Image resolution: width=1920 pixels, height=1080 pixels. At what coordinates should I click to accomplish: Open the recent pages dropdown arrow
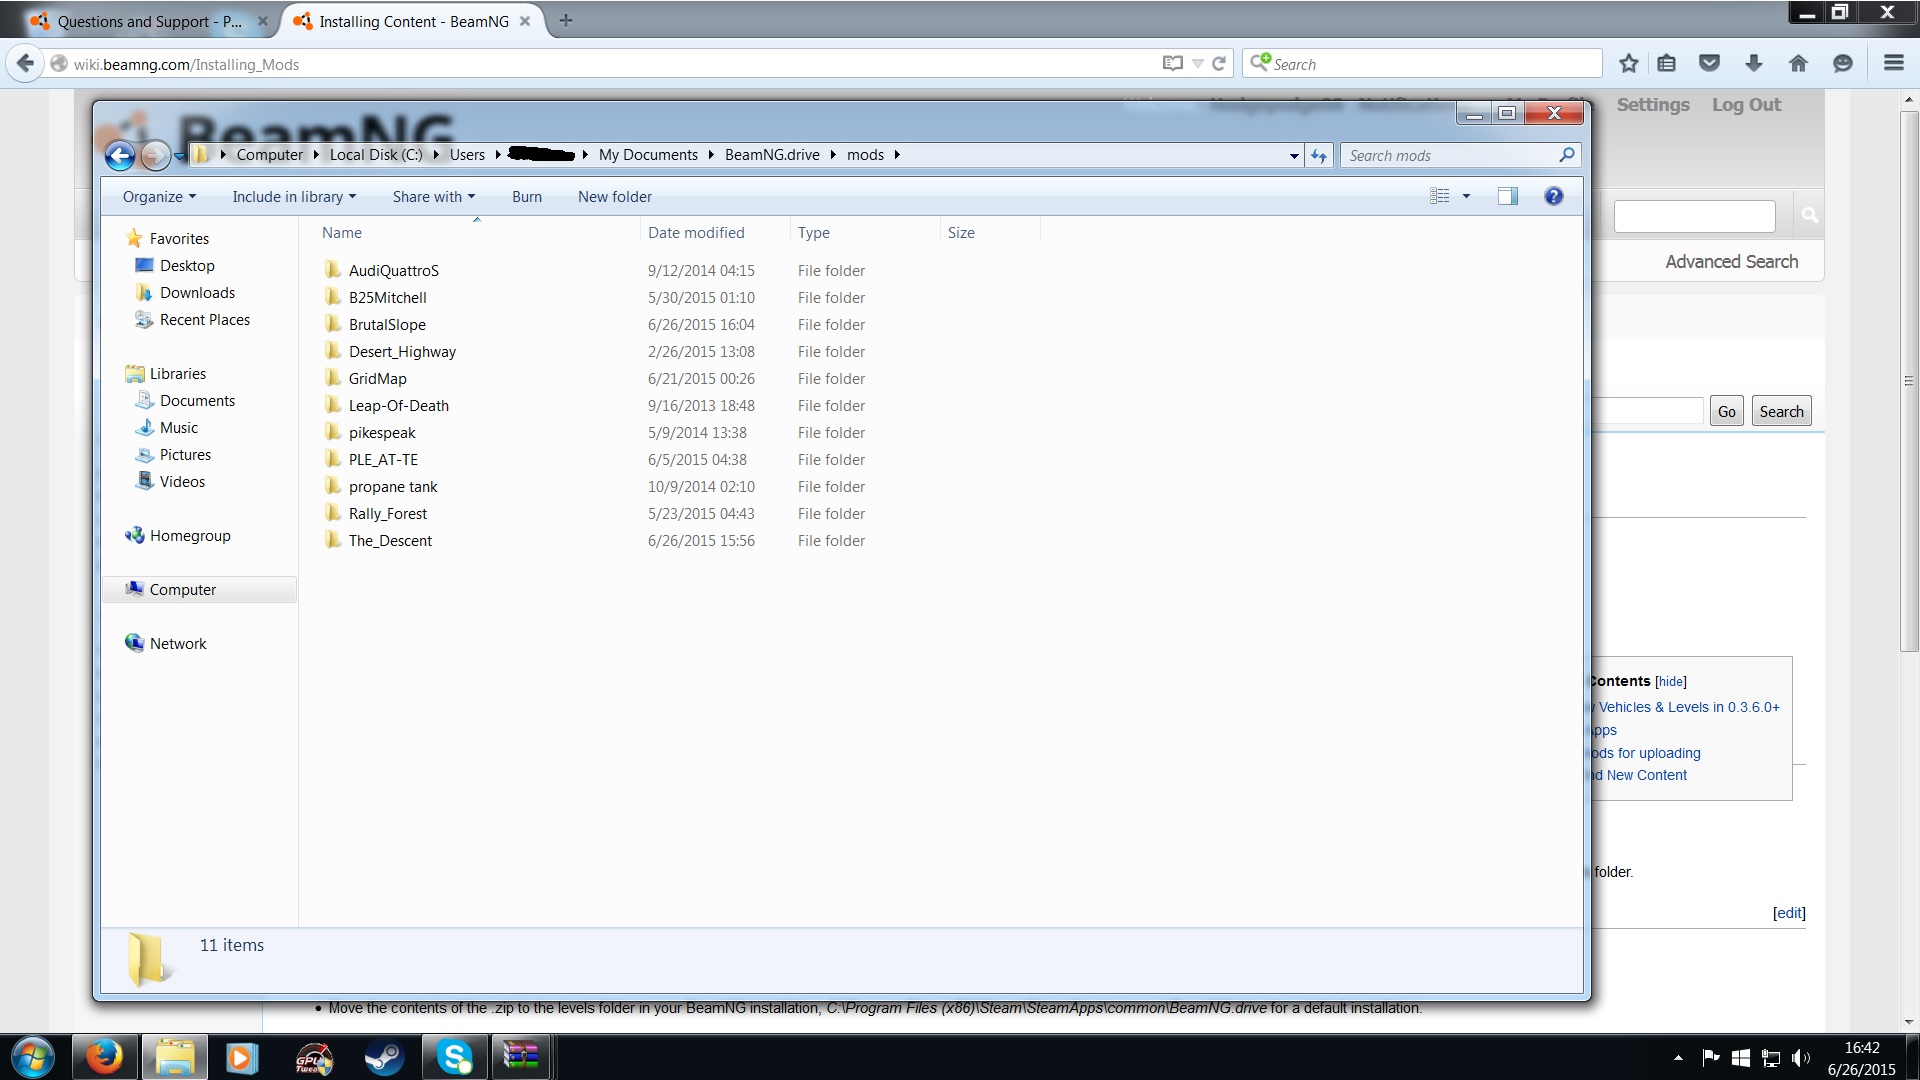coord(179,155)
